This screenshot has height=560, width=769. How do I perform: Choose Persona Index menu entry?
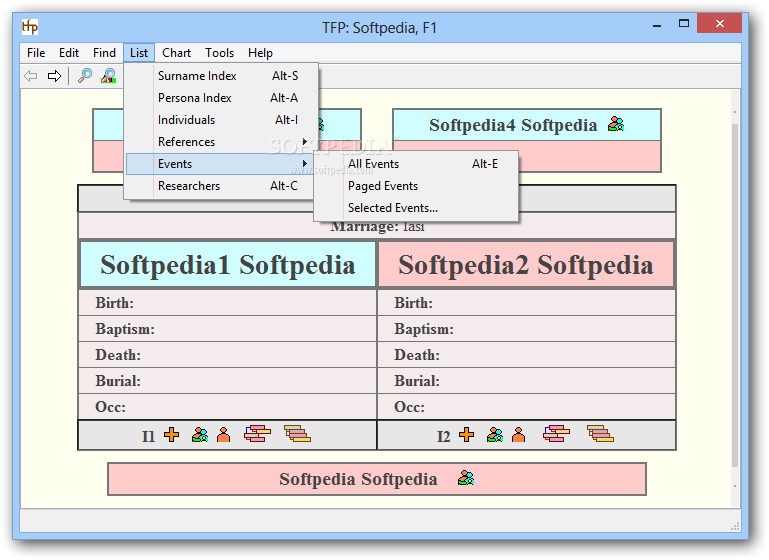pyautogui.click(x=222, y=98)
